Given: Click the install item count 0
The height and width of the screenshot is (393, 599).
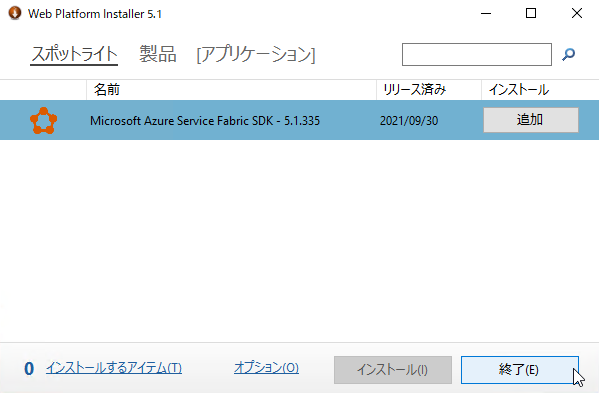Looking at the screenshot, I should point(29,369).
